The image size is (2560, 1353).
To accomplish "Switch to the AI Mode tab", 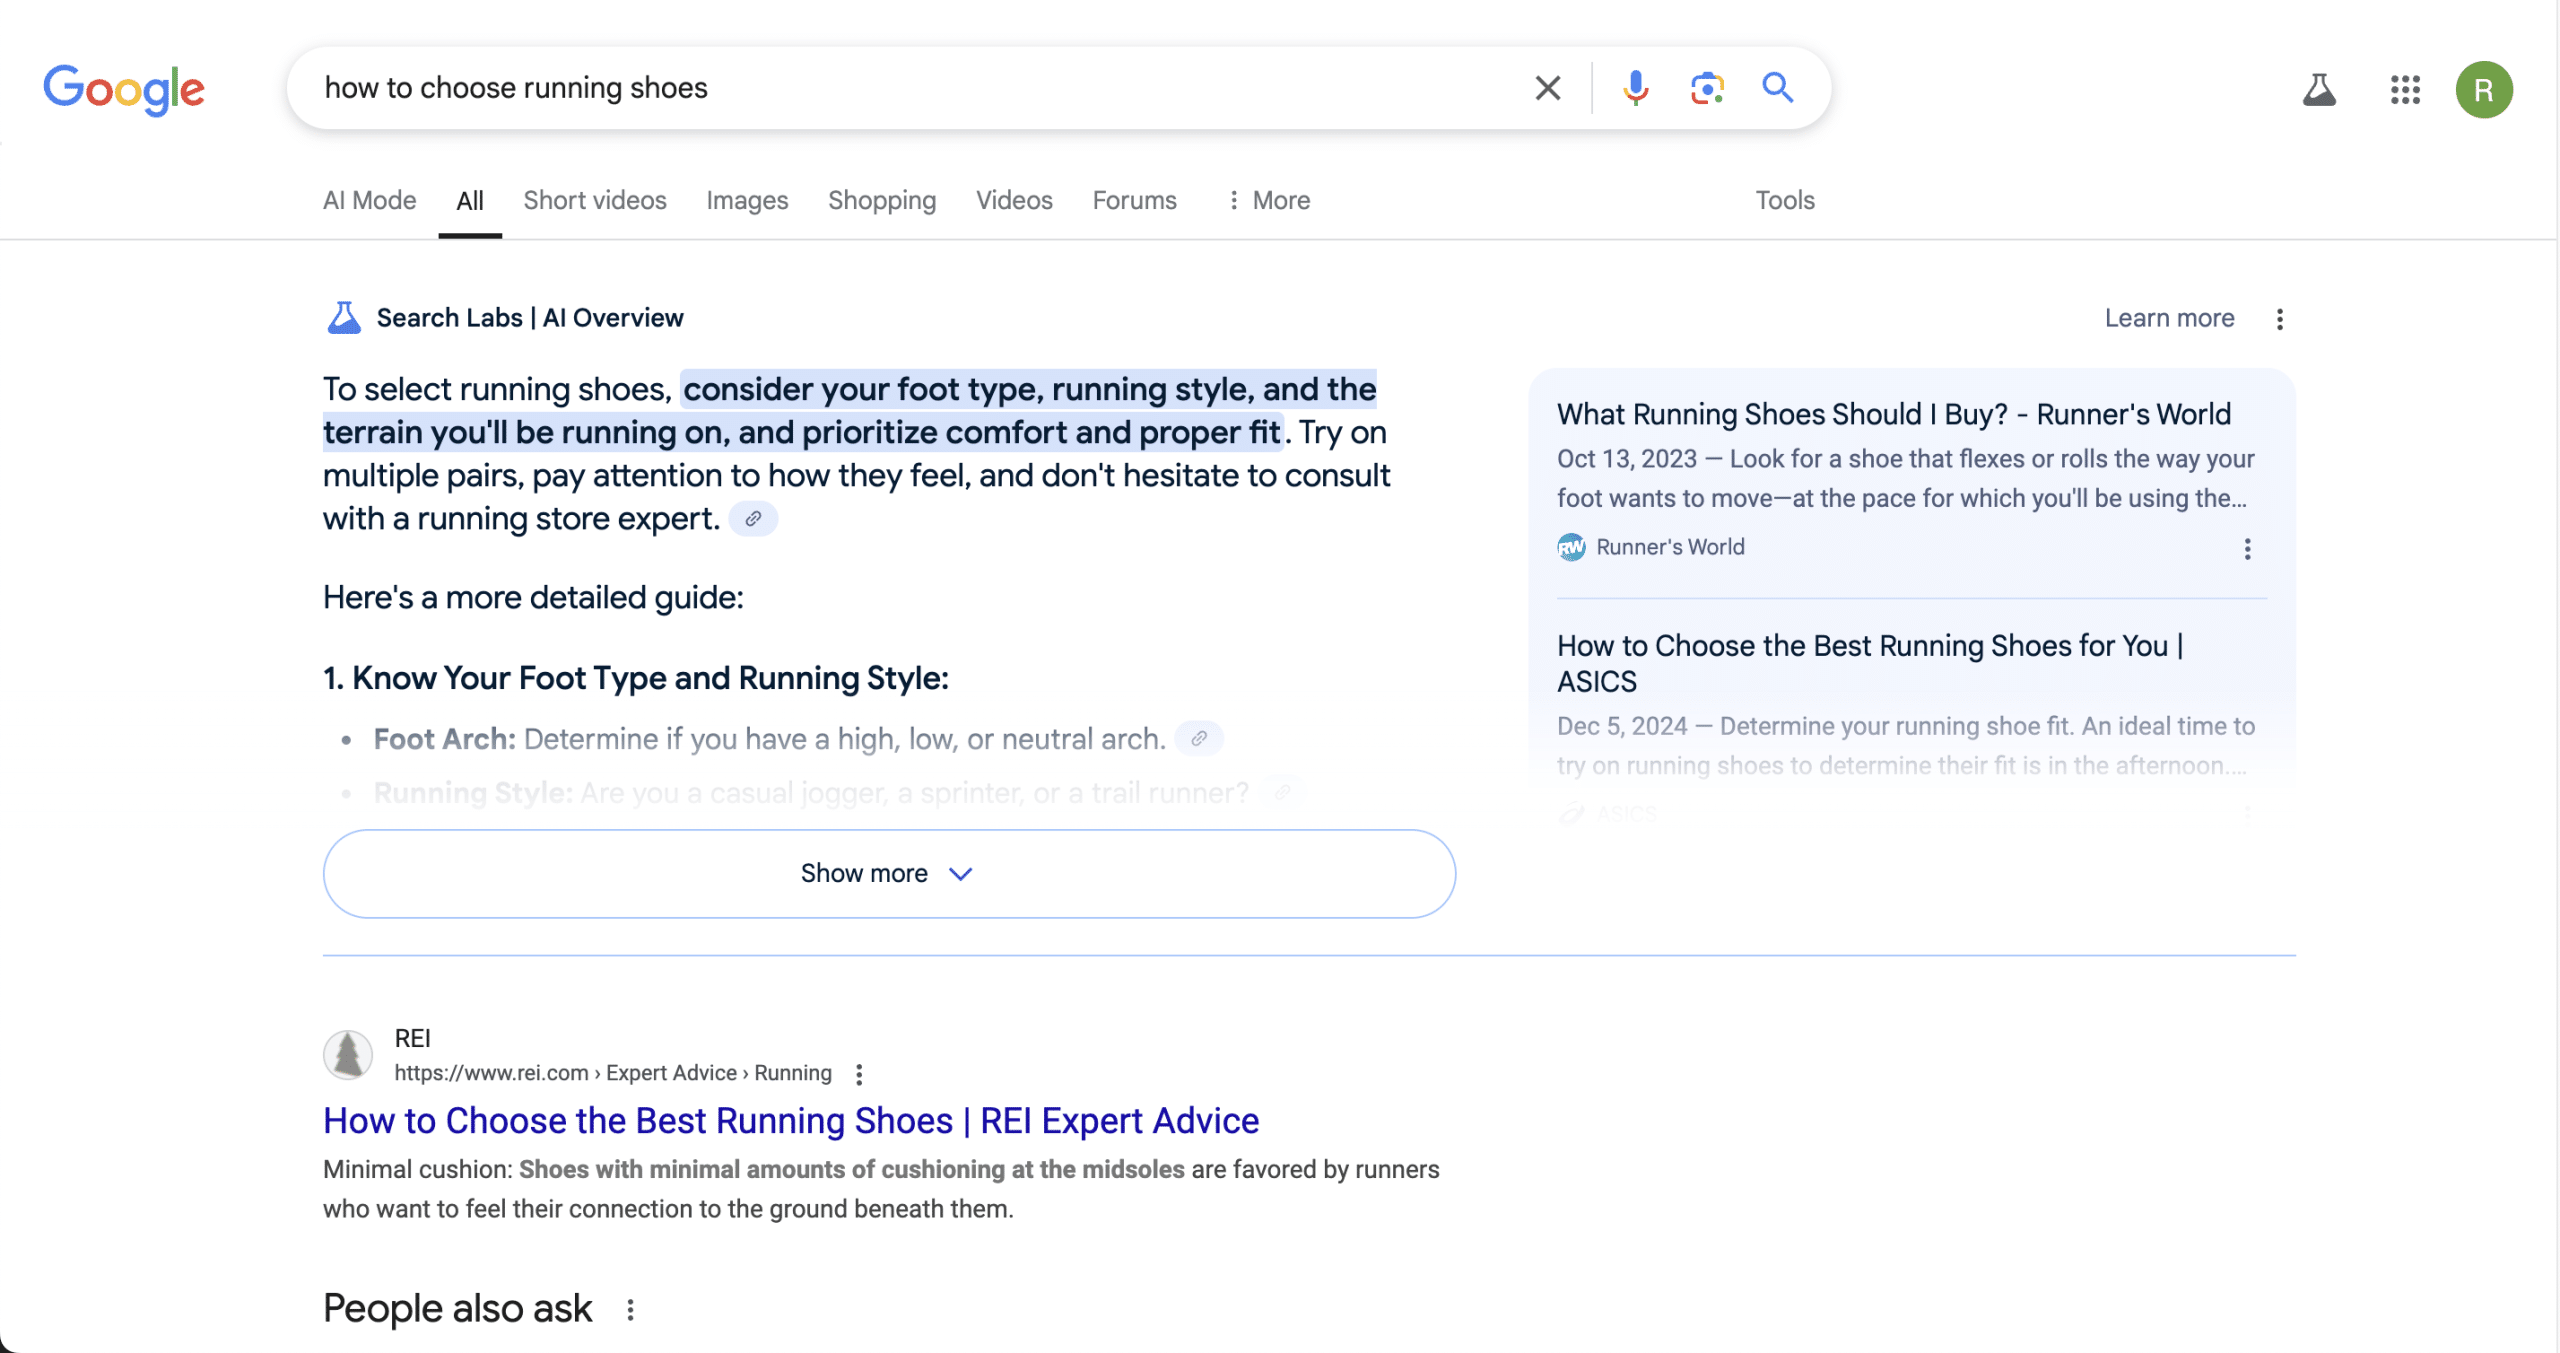I will pos(369,201).
